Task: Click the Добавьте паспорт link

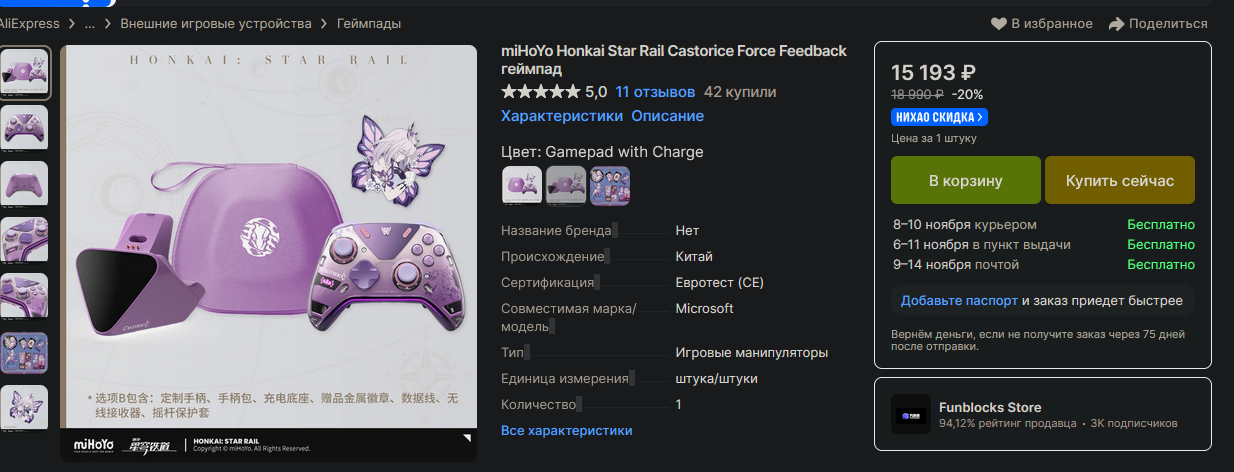Action: coord(959,300)
